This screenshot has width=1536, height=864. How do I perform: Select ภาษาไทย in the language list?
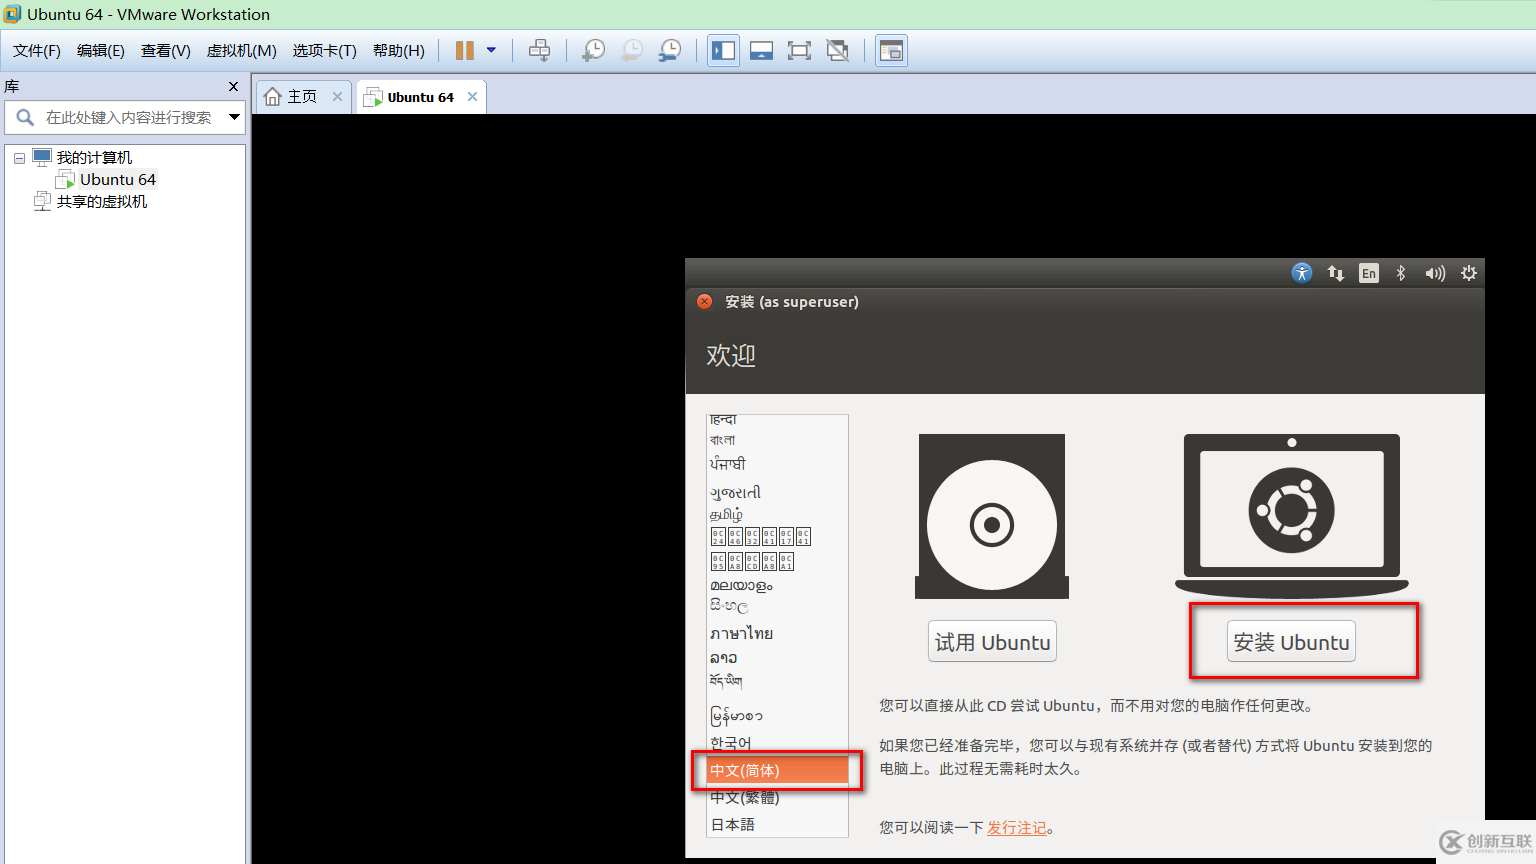777,633
